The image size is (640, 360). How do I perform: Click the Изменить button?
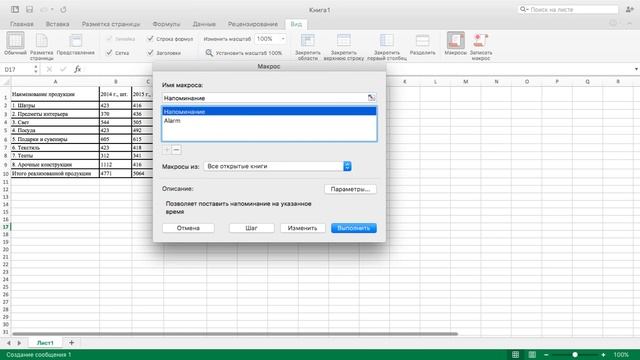(302, 228)
